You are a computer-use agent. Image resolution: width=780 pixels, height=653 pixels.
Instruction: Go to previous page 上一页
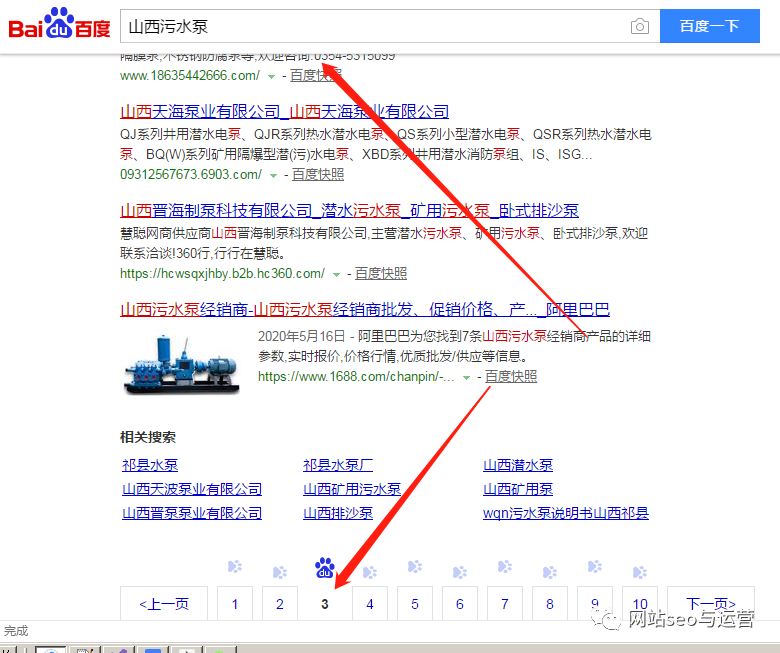pos(164,604)
